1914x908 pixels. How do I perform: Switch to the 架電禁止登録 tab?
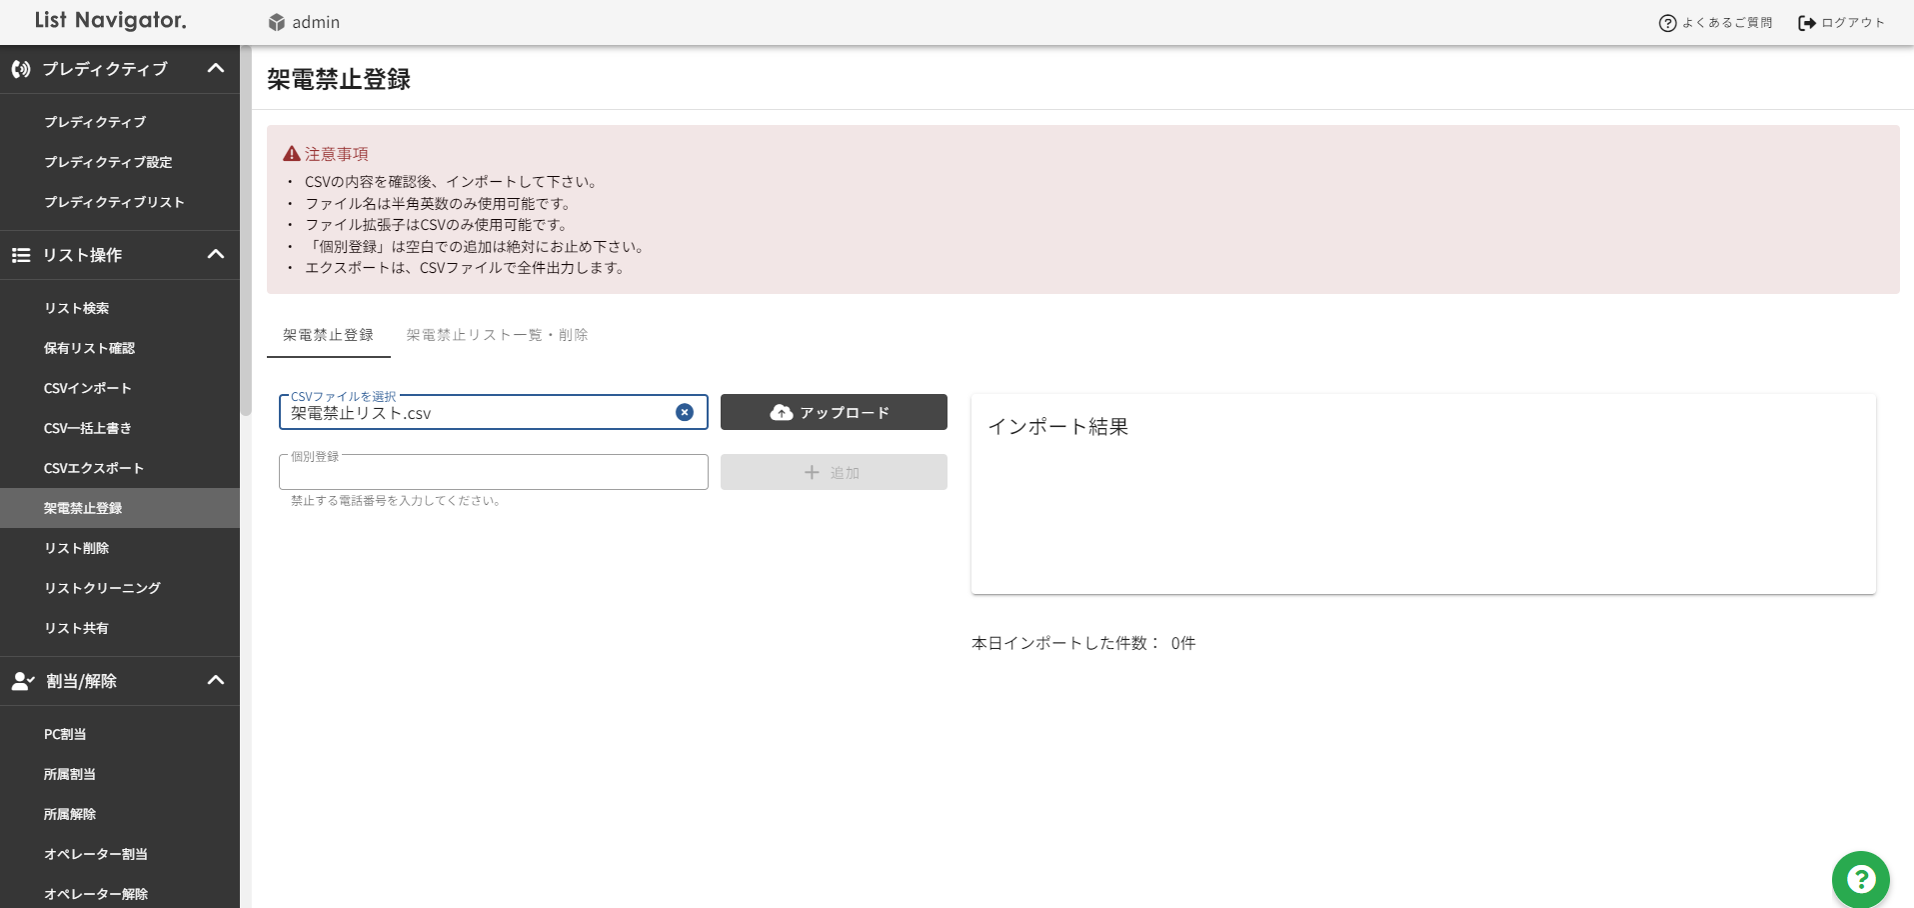tap(328, 335)
